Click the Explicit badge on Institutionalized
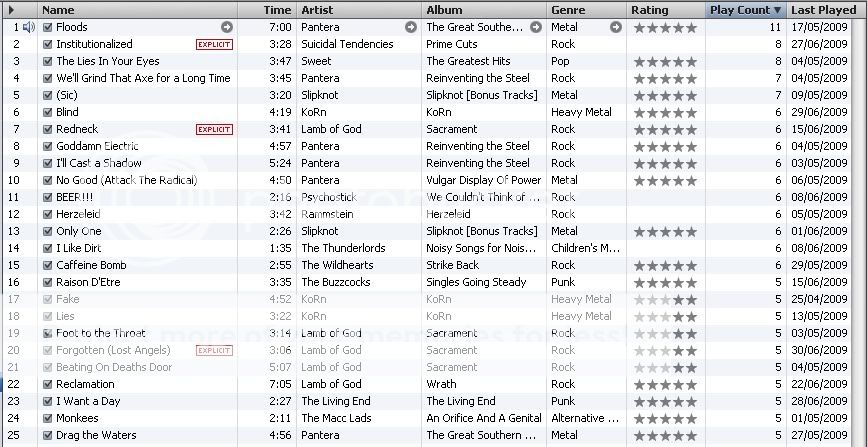Screen dimensions: 867x447 [x=215, y=44]
